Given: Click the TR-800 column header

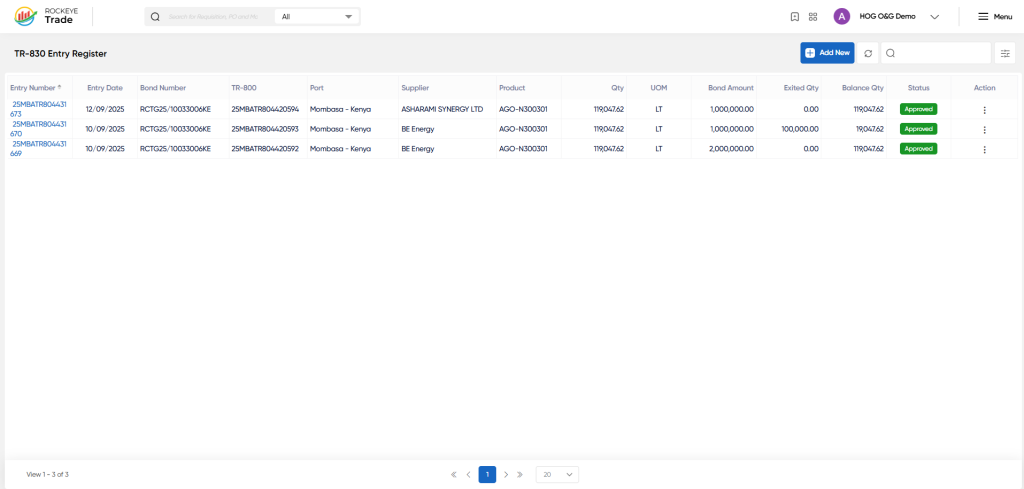Looking at the screenshot, I should pyautogui.click(x=244, y=87).
